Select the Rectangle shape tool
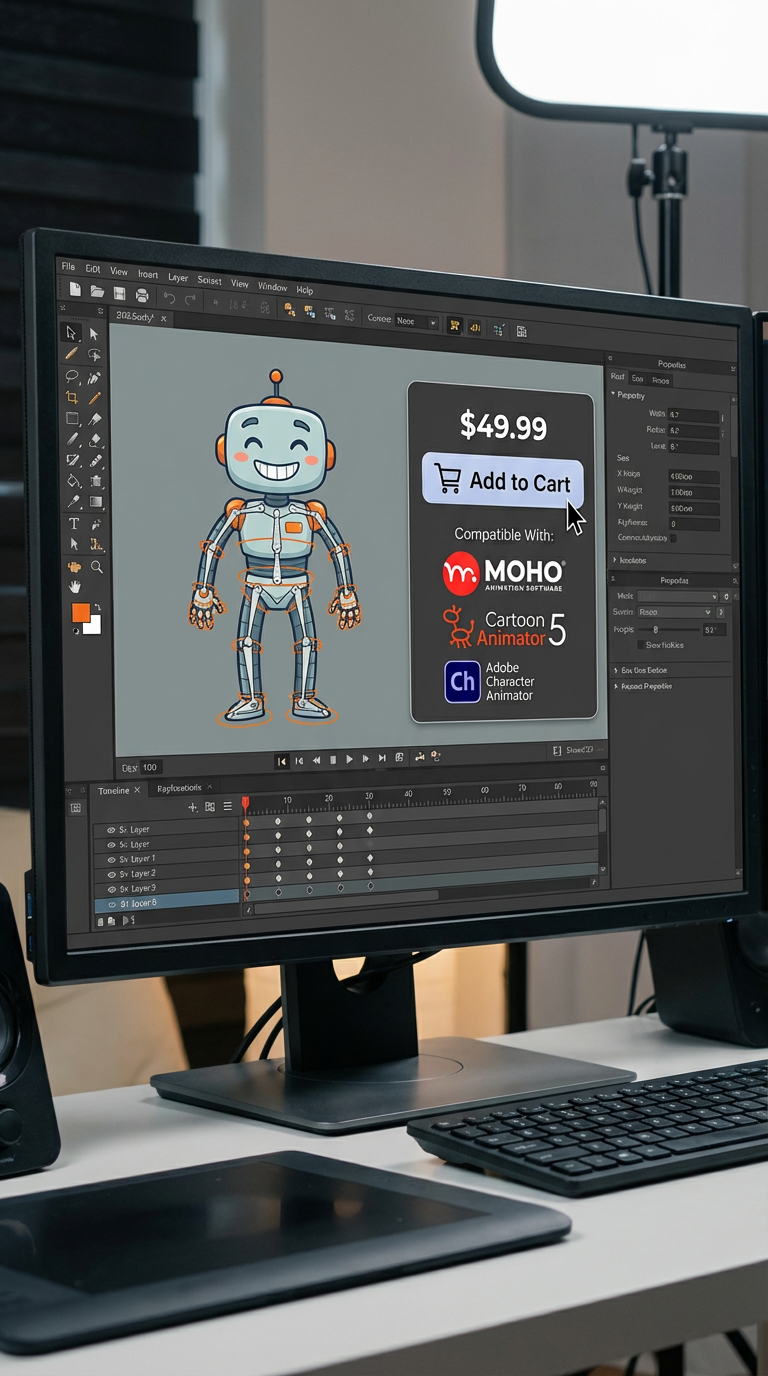The image size is (768, 1376). pos(72,418)
